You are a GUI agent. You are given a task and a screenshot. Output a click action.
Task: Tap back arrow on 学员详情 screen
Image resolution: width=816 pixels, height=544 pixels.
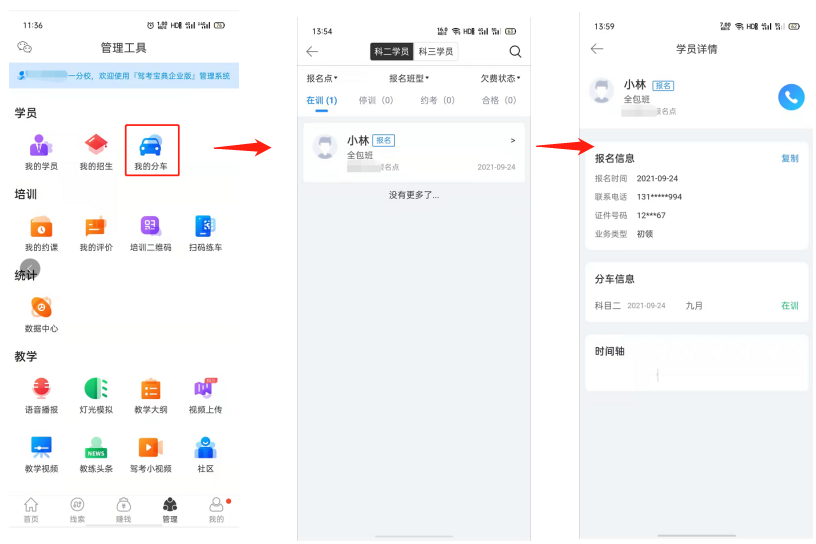597,49
